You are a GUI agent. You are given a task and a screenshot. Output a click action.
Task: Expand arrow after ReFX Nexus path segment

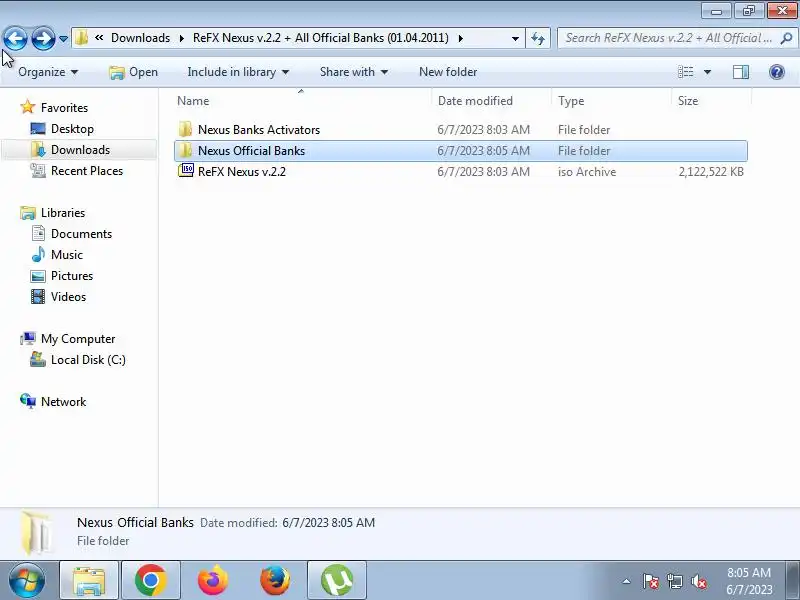pos(461,38)
